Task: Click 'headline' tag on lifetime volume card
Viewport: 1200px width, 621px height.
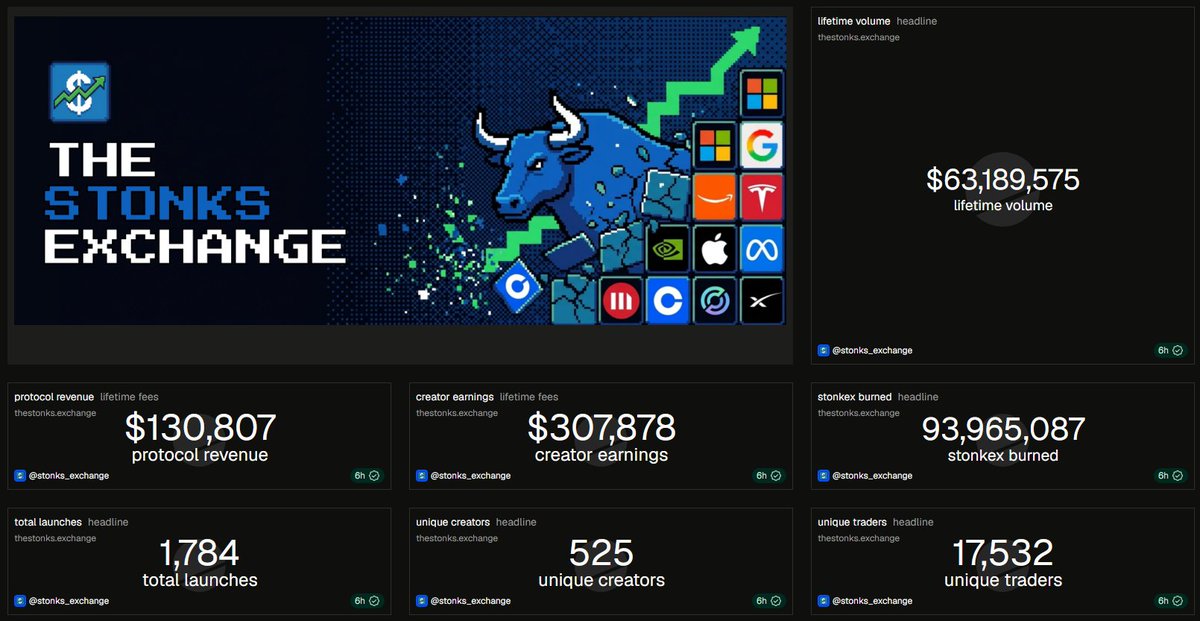Action: [917, 21]
